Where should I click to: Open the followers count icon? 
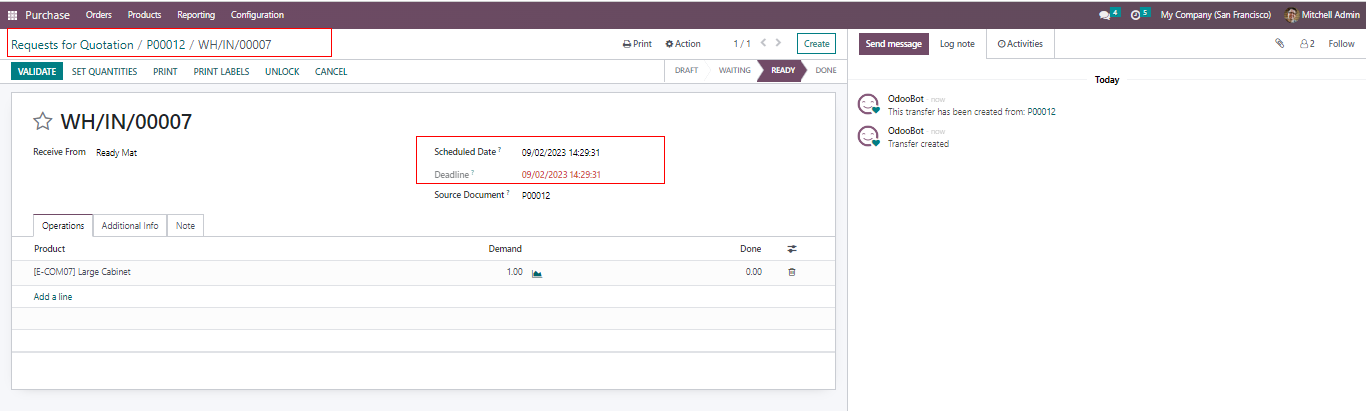coord(1307,44)
